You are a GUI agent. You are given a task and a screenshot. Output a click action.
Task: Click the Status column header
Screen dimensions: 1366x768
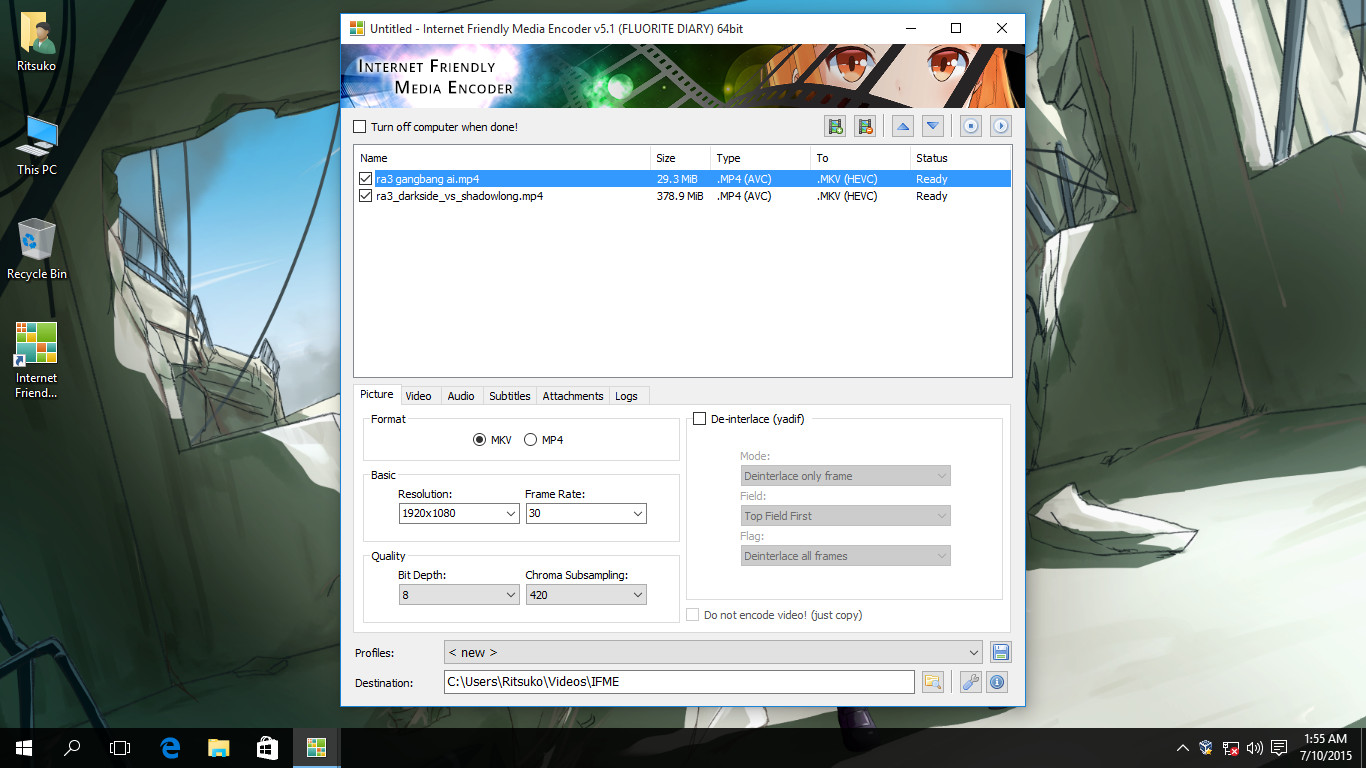(961, 158)
